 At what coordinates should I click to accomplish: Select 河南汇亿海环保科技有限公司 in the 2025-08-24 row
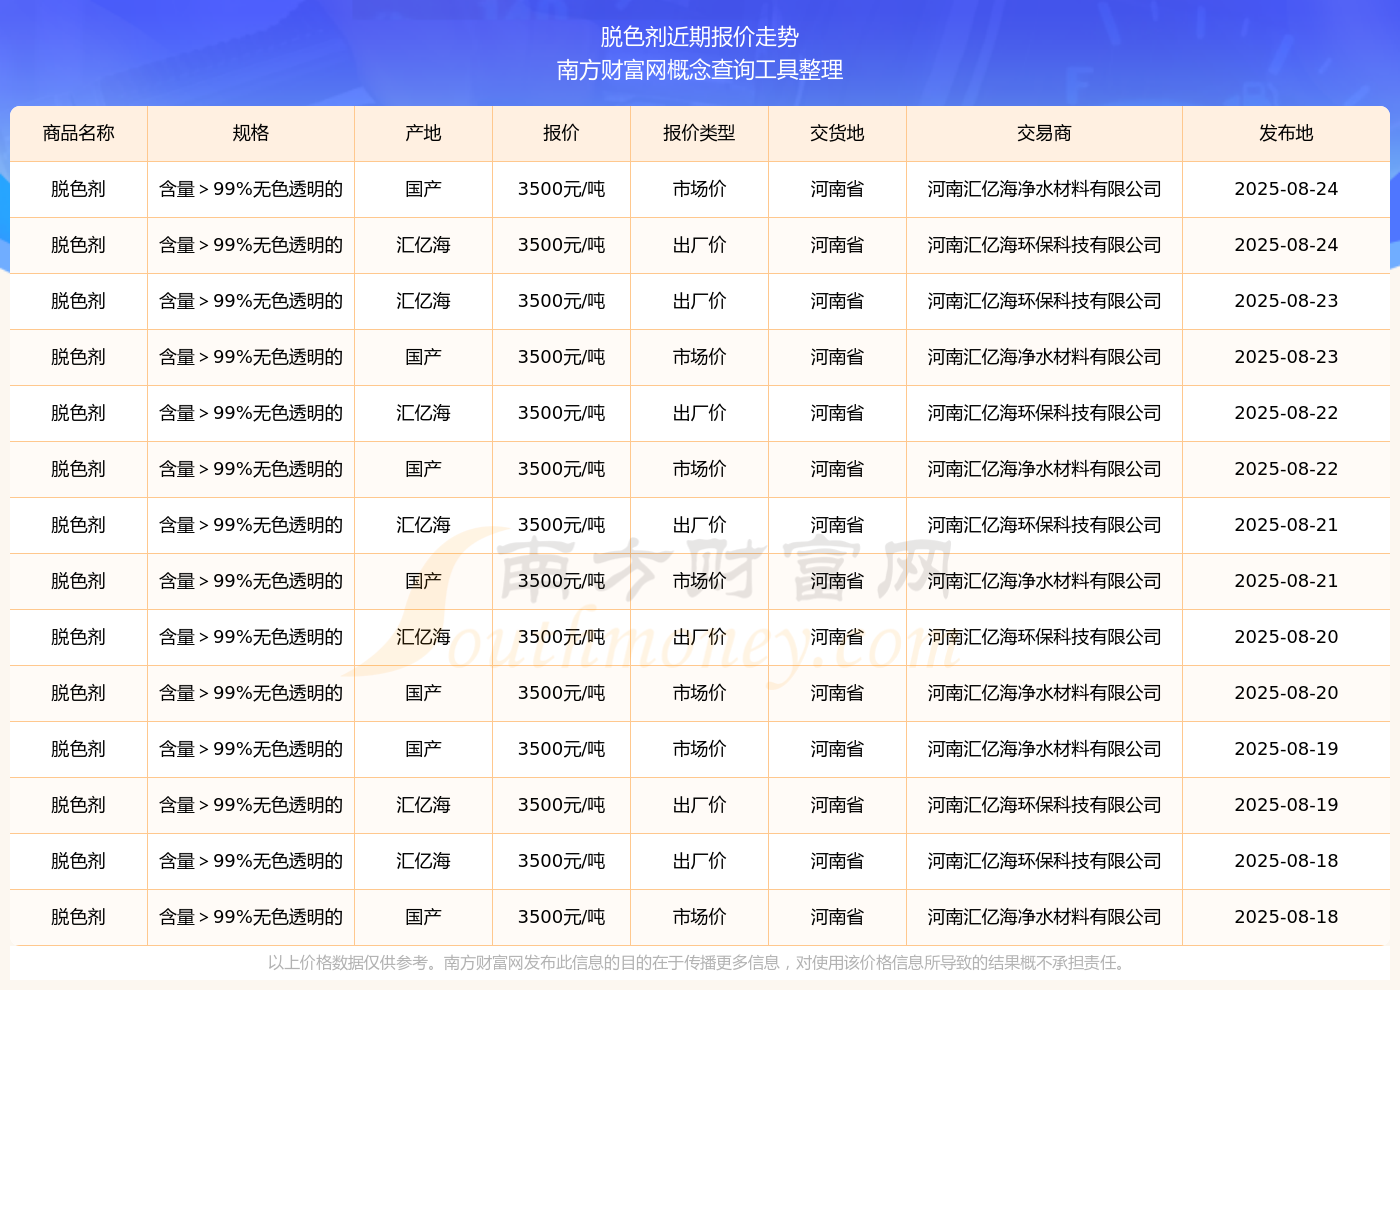click(1044, 245)
